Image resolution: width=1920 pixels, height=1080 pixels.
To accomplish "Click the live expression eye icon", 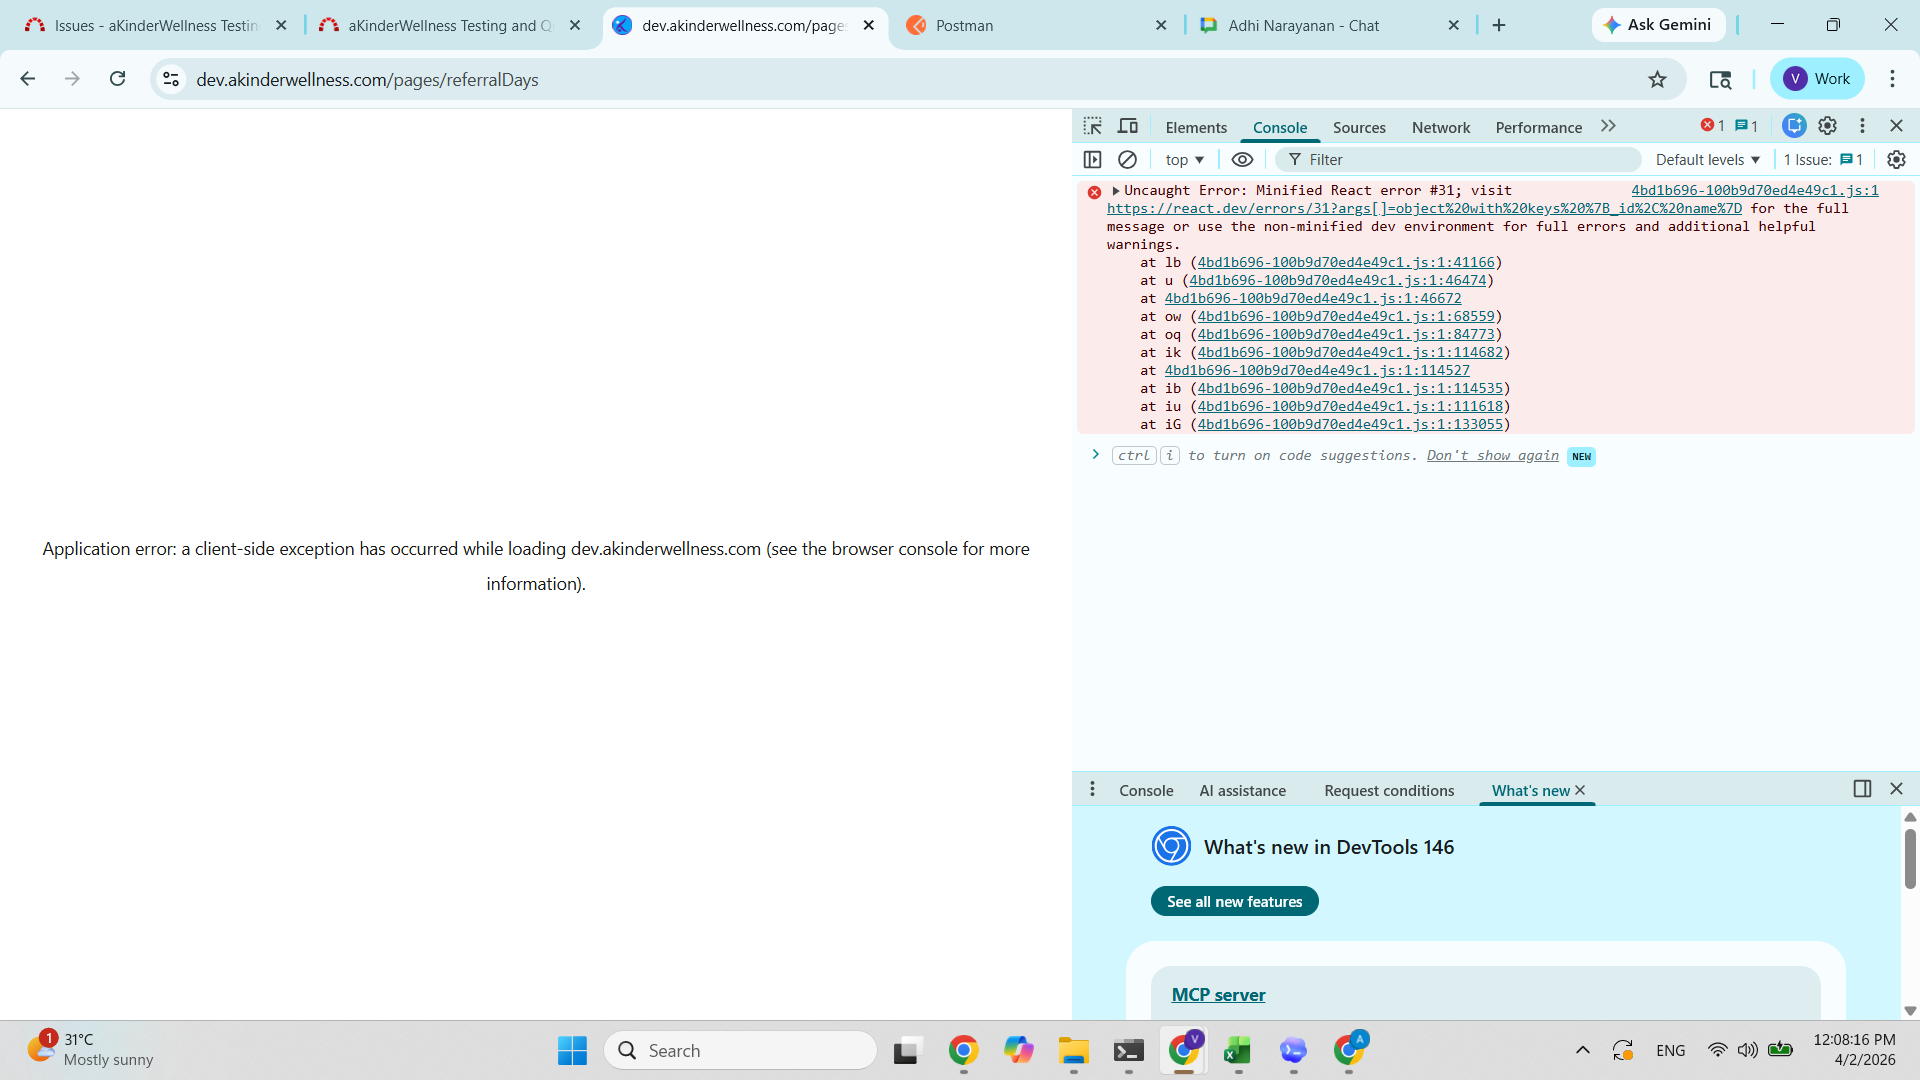I will click(1242, 160).
